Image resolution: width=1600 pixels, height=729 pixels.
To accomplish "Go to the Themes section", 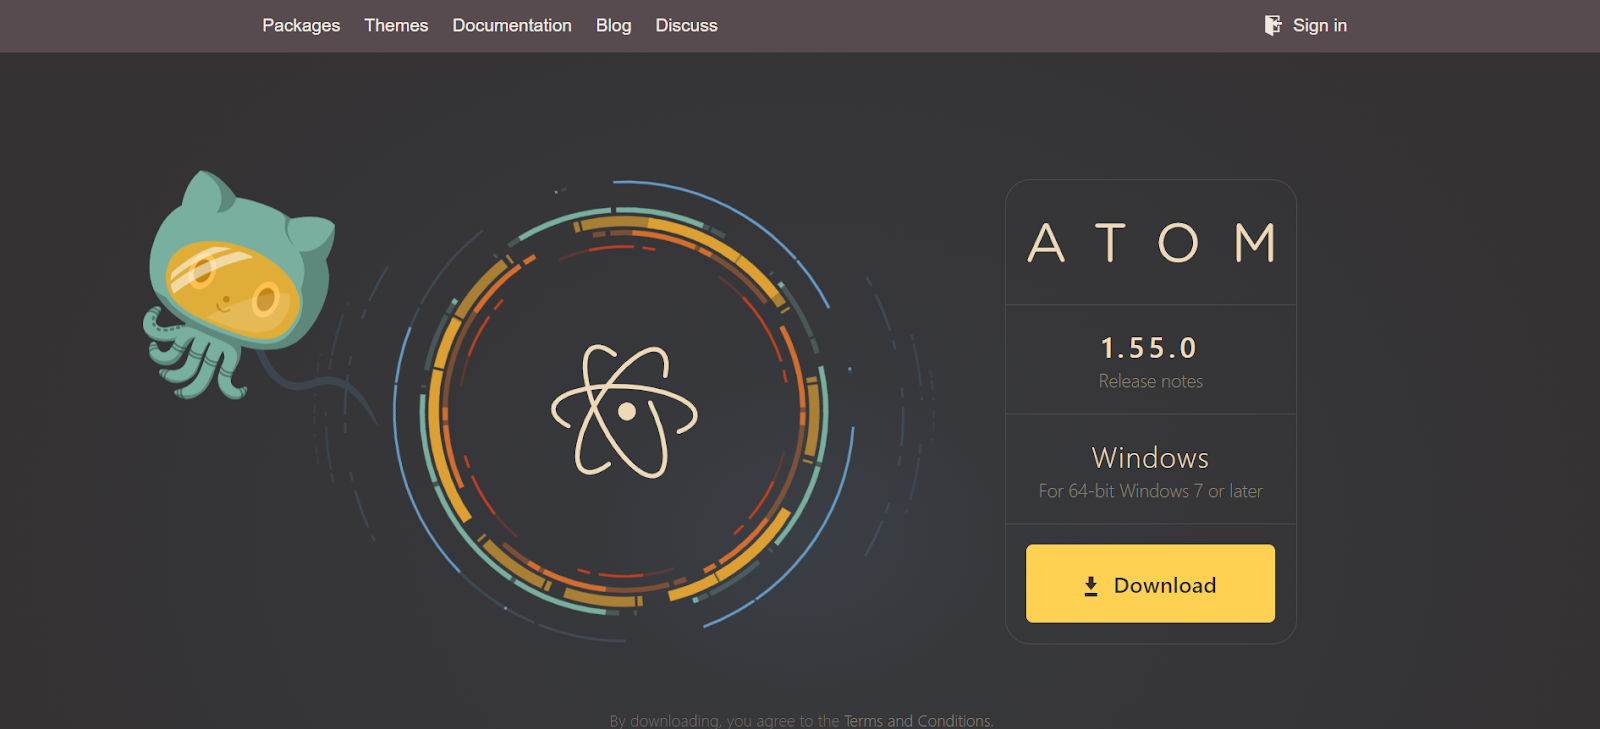I will (396, 25).
